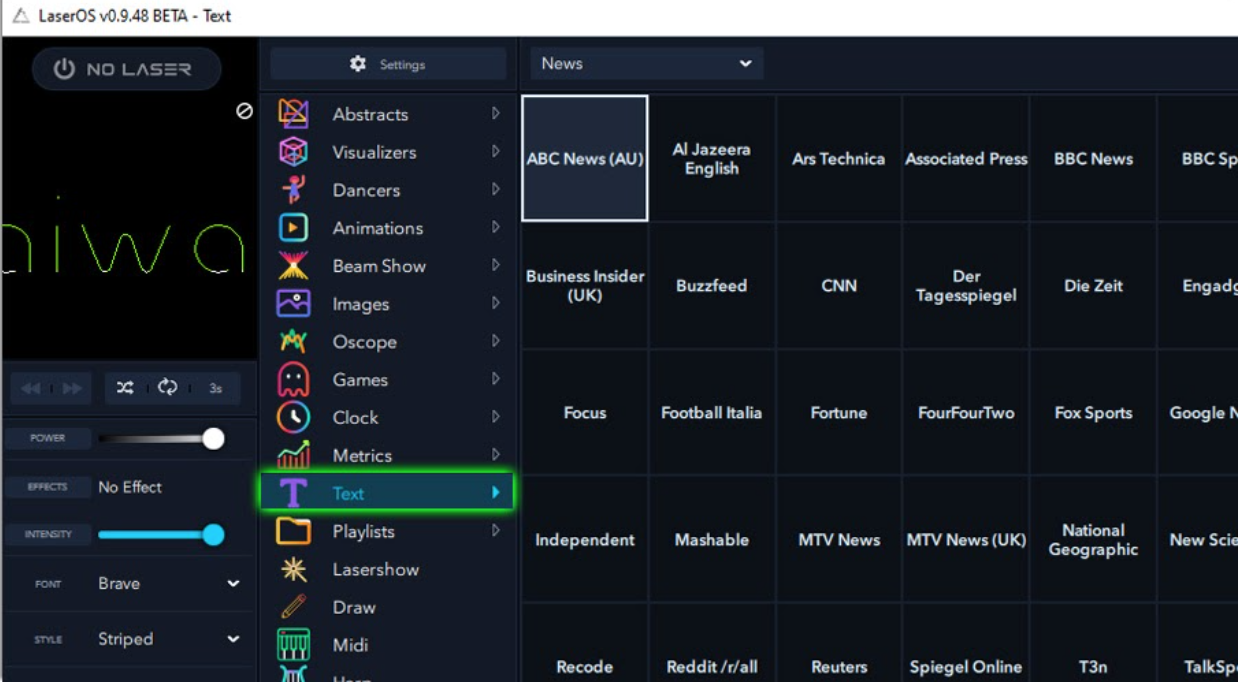
Task: Click the Oscope waveform icon
Action: coord(293,342)
